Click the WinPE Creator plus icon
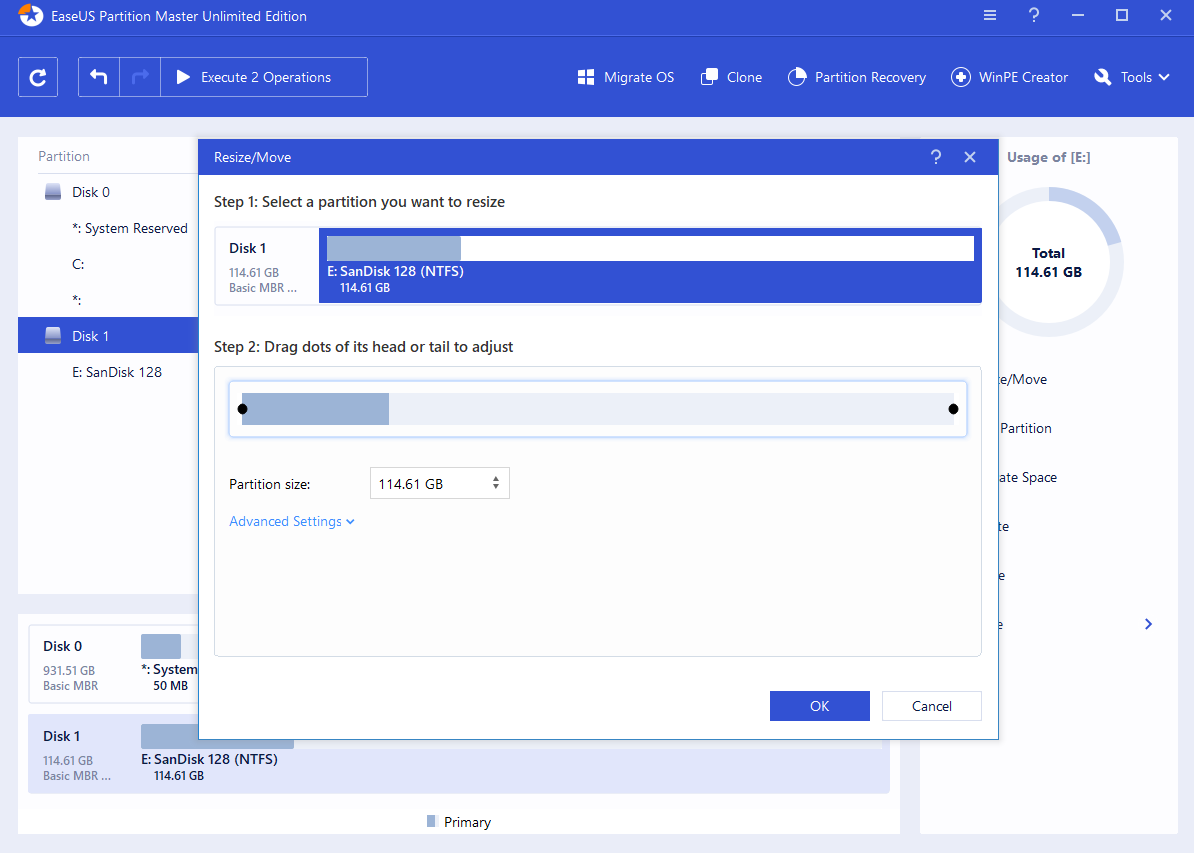1194x853 pixels. pos(961,77)
